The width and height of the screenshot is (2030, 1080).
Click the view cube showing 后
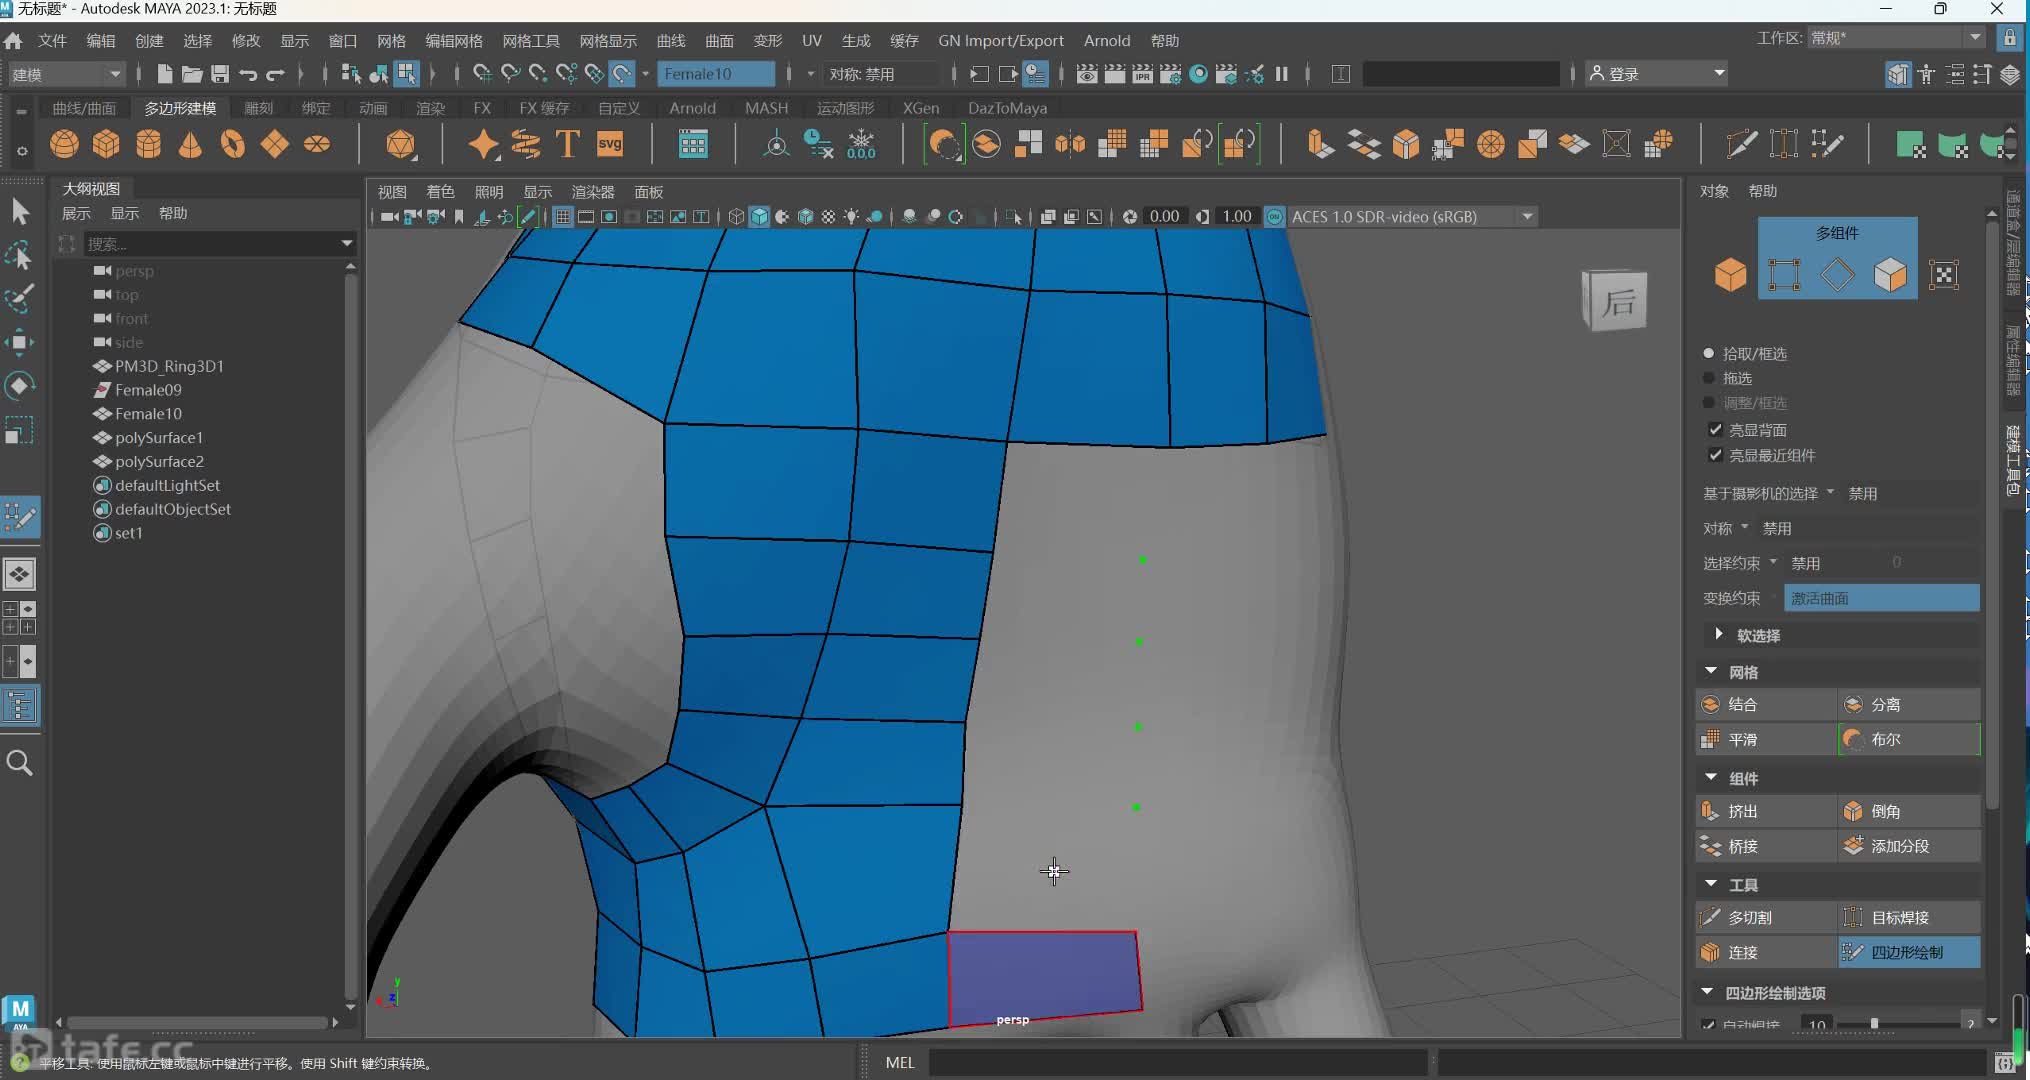click(1615, 300)
